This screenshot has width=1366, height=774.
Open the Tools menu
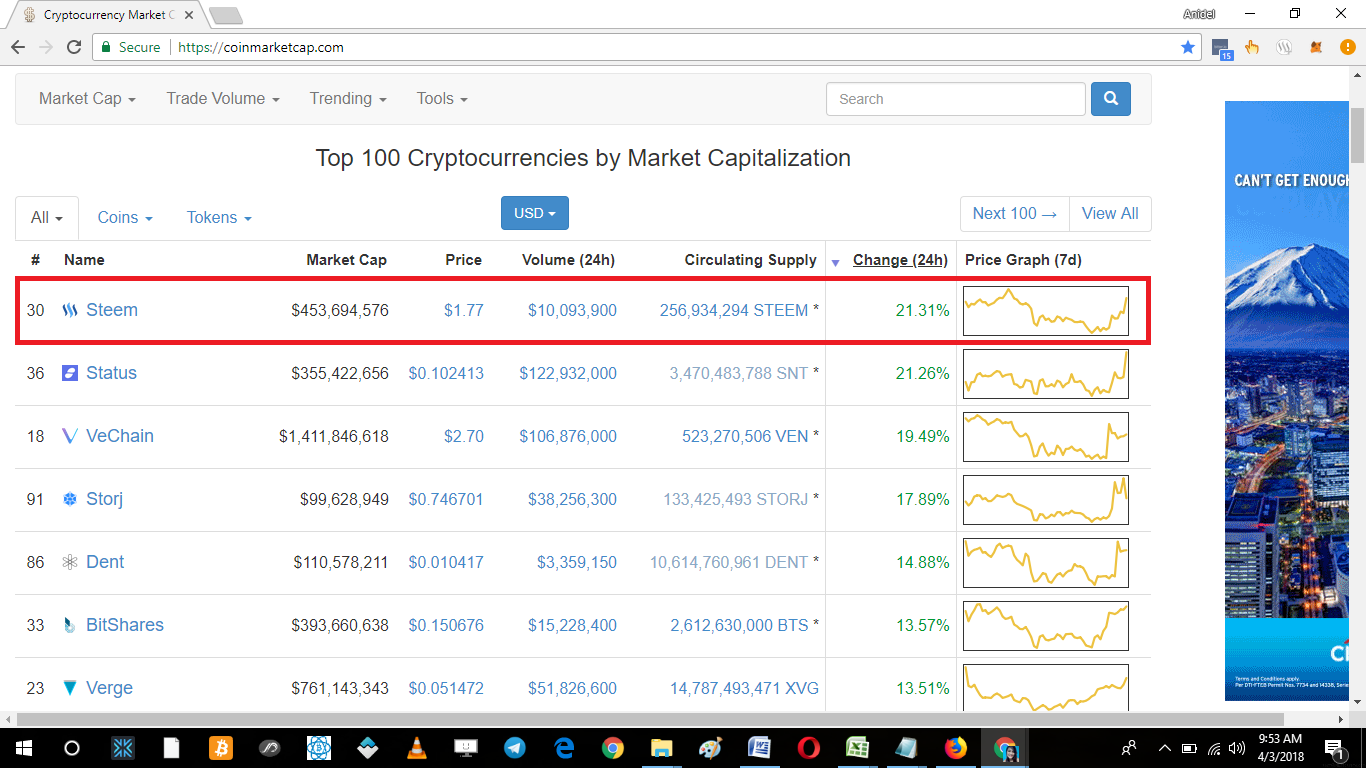coord(441,98)
